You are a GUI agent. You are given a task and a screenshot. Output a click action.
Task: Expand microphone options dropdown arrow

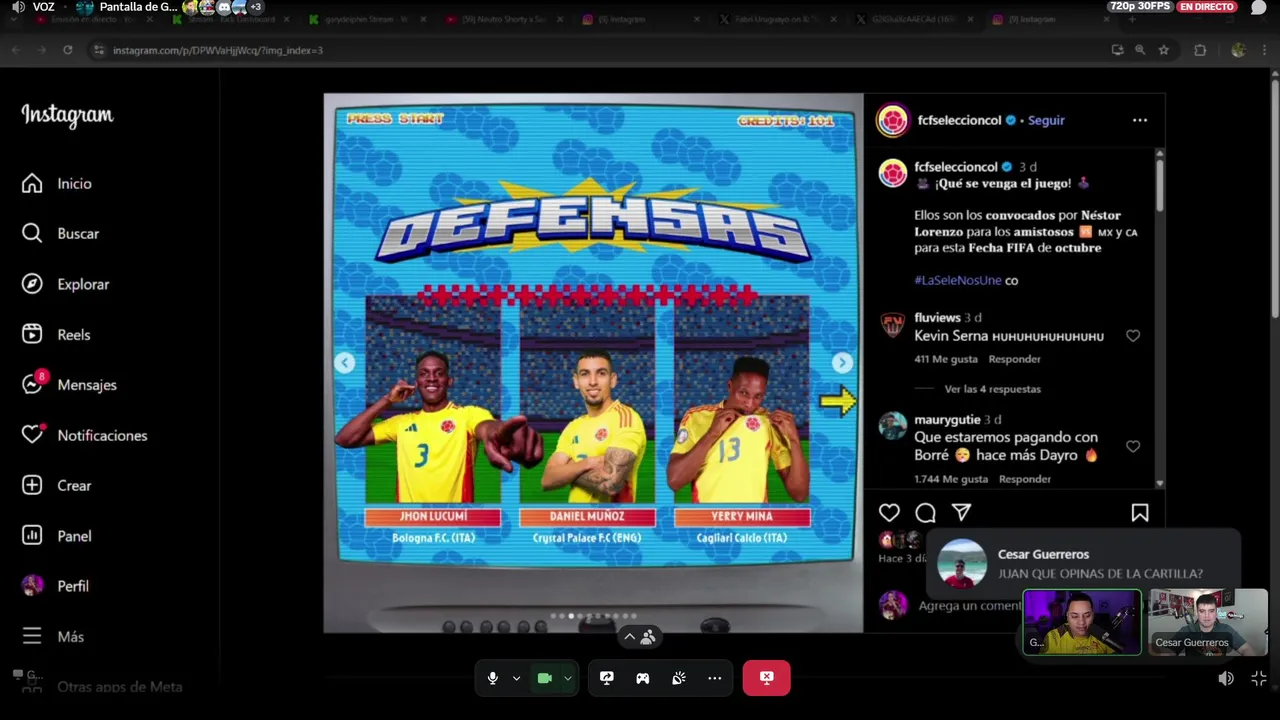[516, 678]
